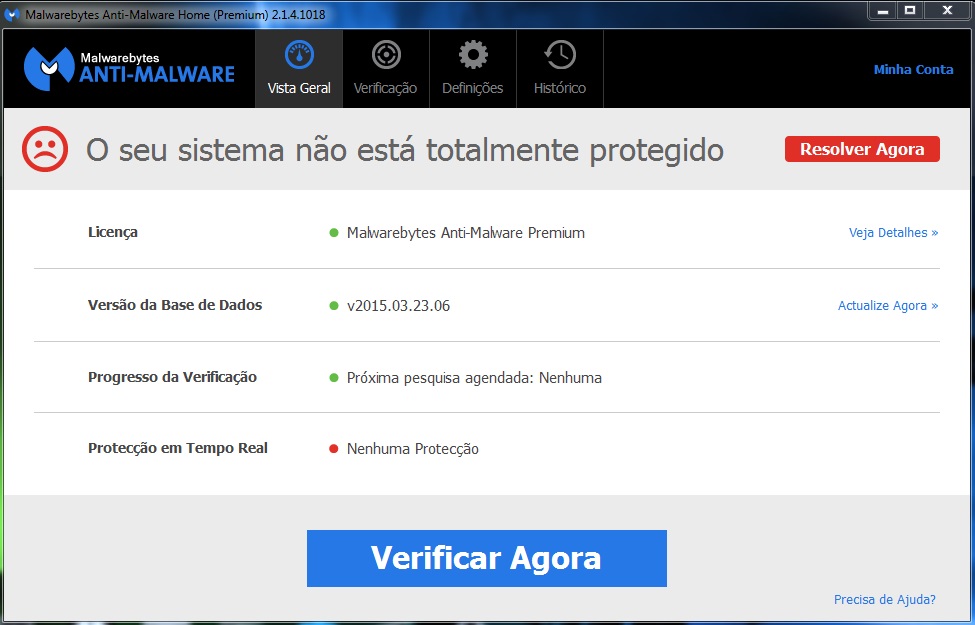Click the Malwarebytes Anti-Malware logo
The height and width of the screenshot is (625, 975).
[129, 68]
